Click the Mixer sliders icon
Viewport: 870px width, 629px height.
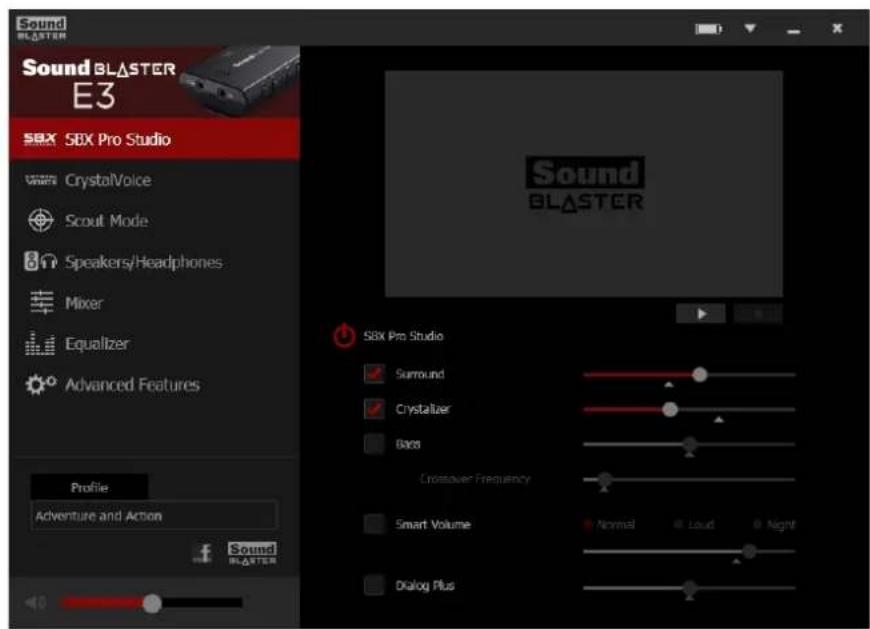tap(42, 303)
